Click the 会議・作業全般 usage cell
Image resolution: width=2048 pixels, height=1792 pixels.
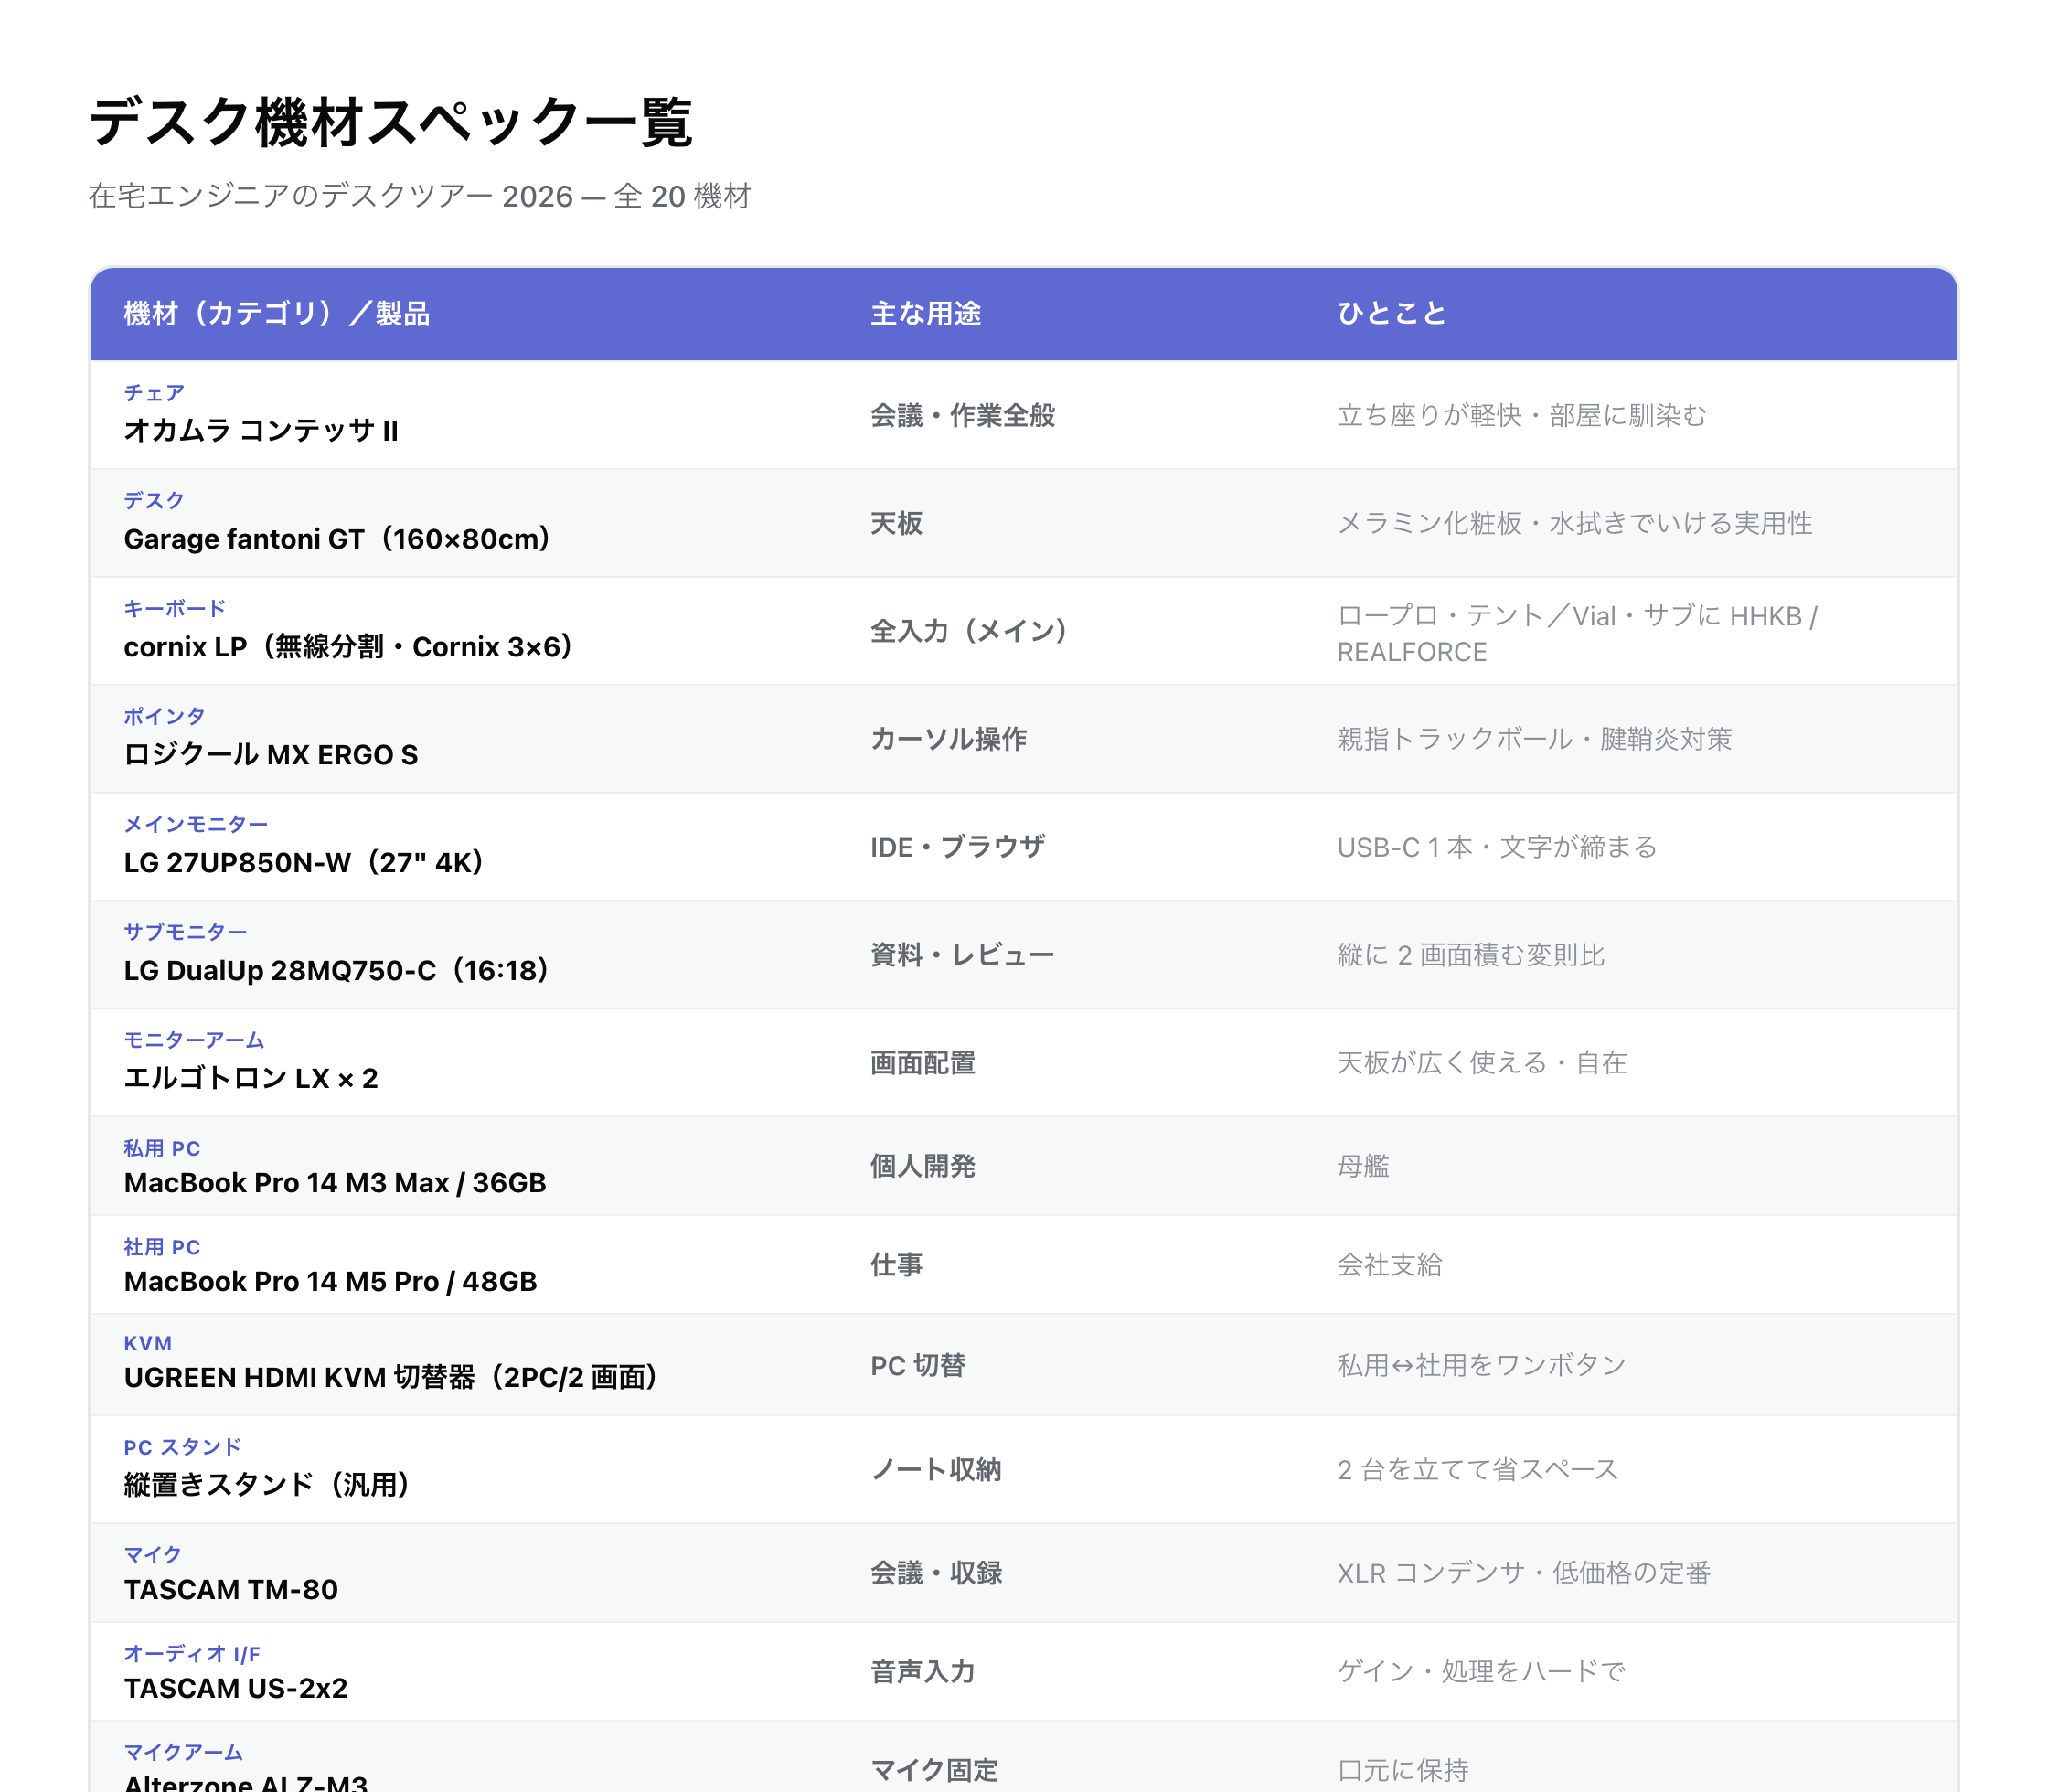(962, 415)
